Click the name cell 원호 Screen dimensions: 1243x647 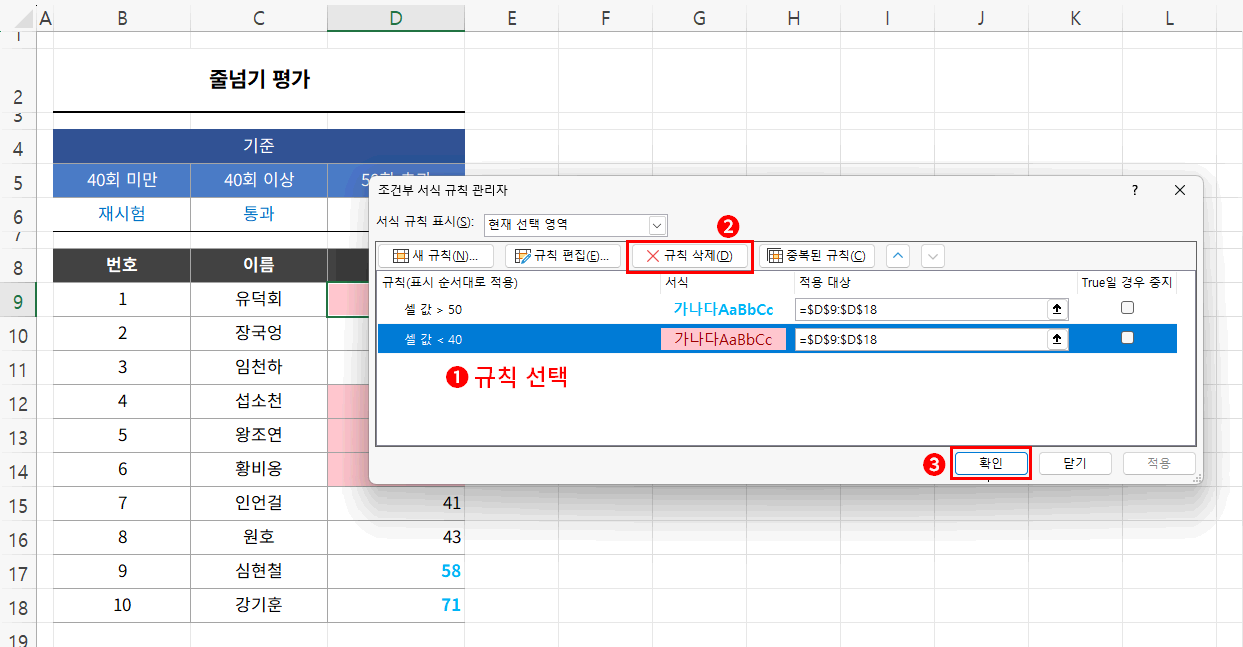(259, 538)
